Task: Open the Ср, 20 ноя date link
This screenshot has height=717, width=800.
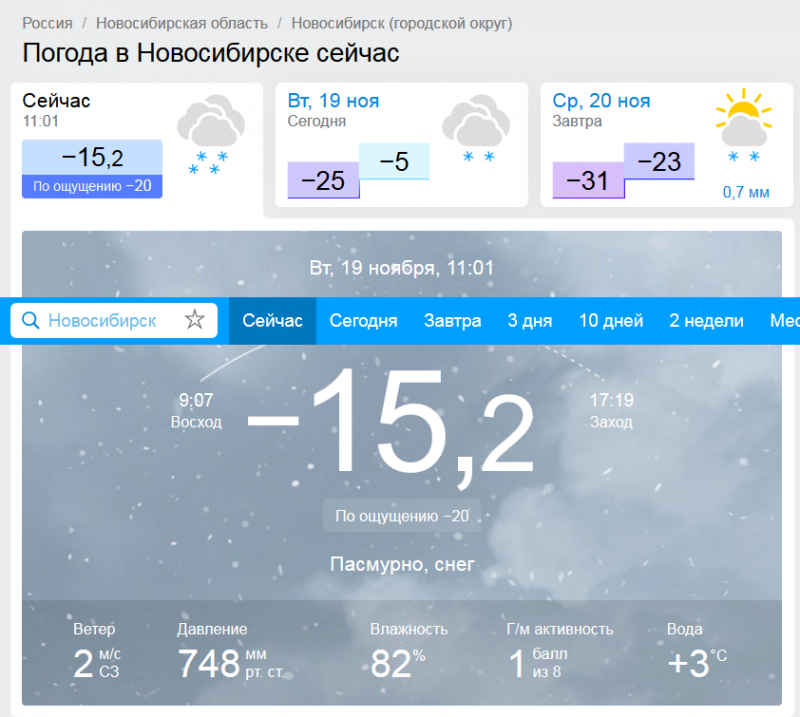Action: [601, 101]
